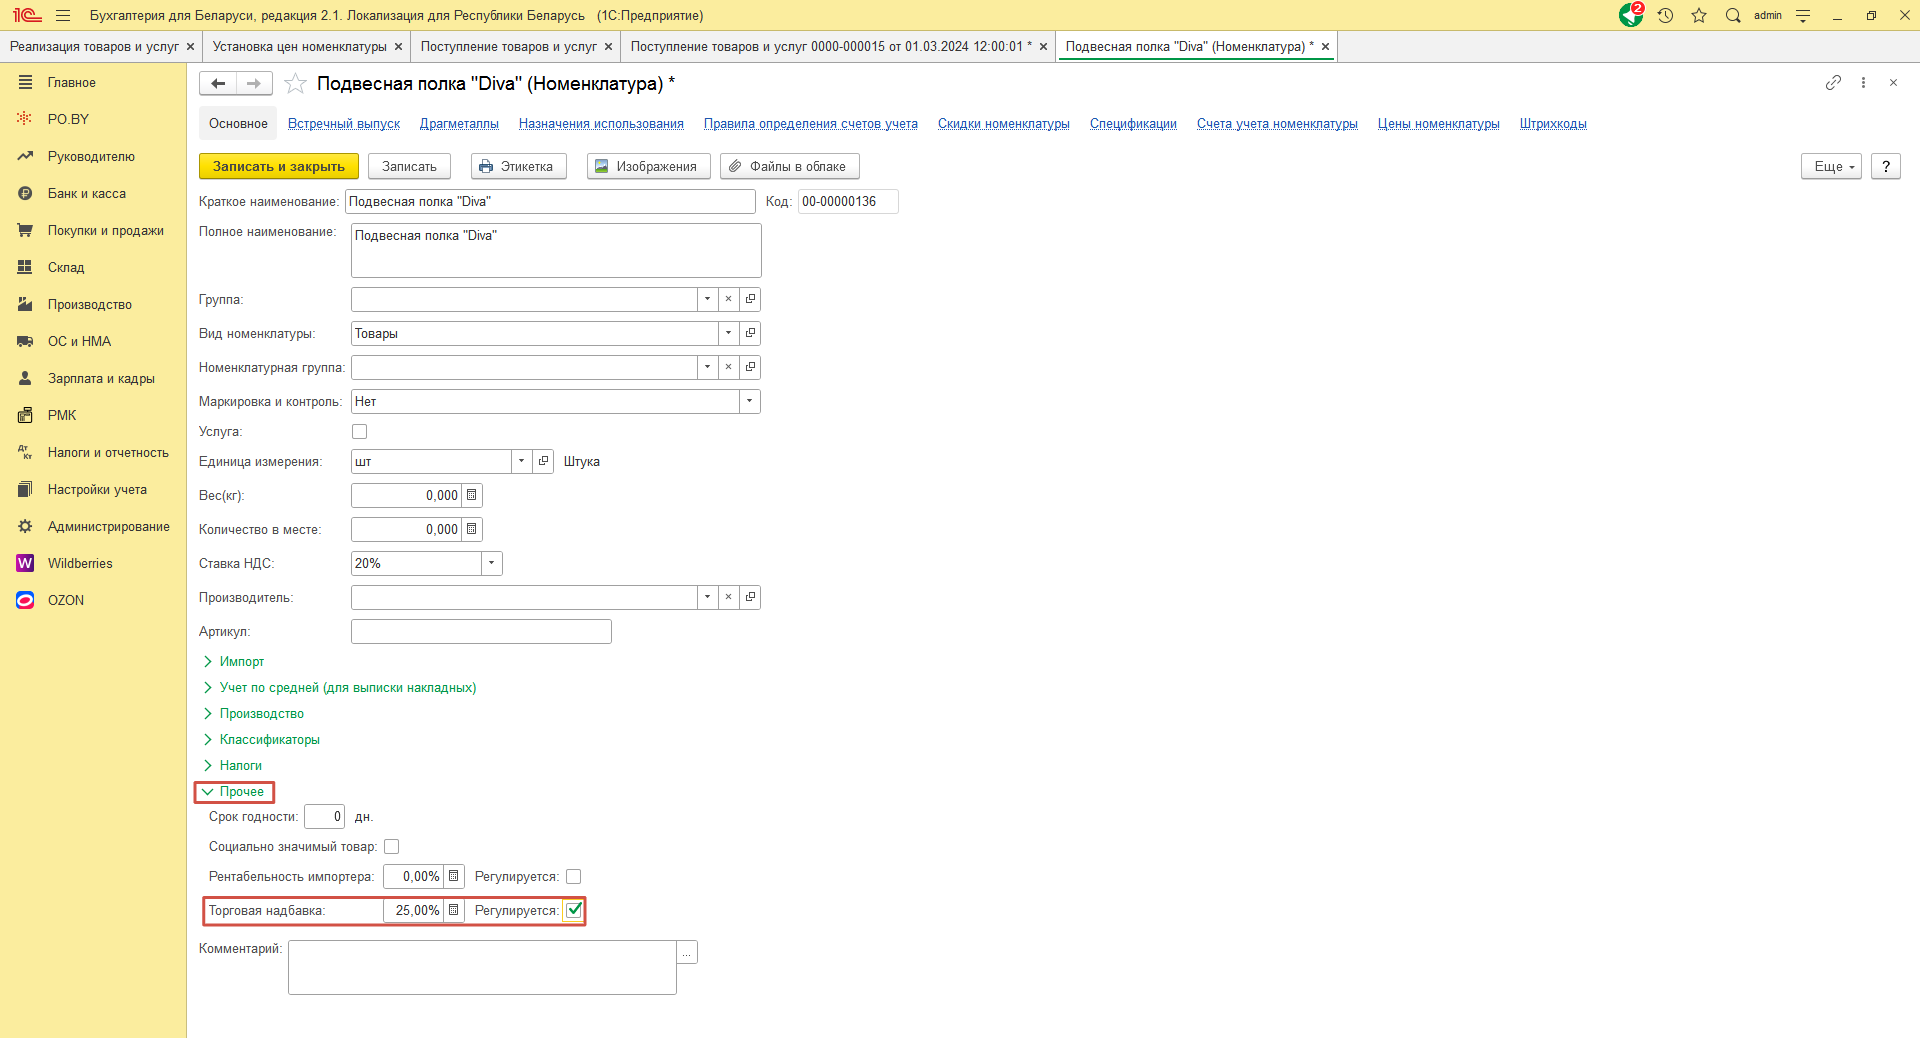Click into the Артикул input field
Viewport: 1920px width, 1038px height.
[481, 632]
